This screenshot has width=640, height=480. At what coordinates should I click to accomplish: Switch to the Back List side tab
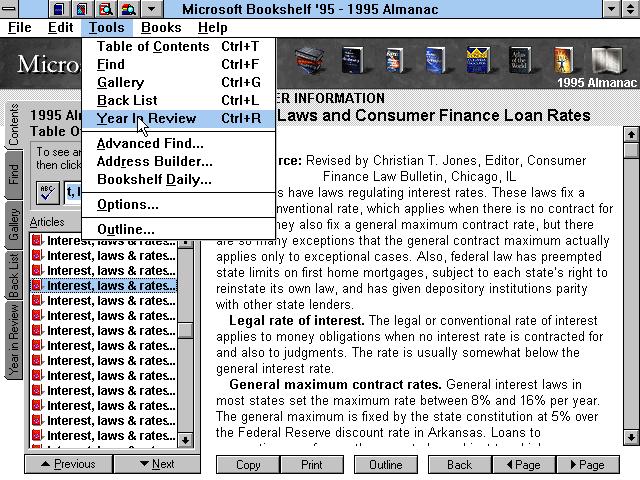(x=14, y=276)
